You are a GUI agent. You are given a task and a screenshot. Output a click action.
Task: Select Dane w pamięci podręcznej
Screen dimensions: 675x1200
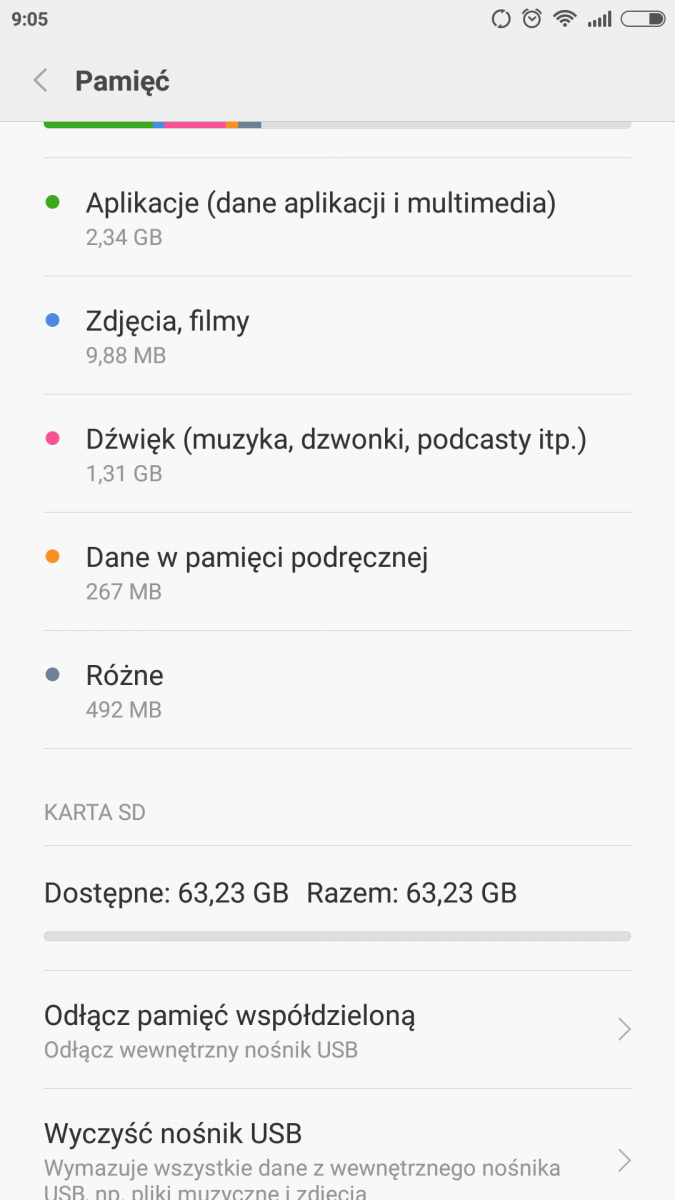(x=257, y=571)
